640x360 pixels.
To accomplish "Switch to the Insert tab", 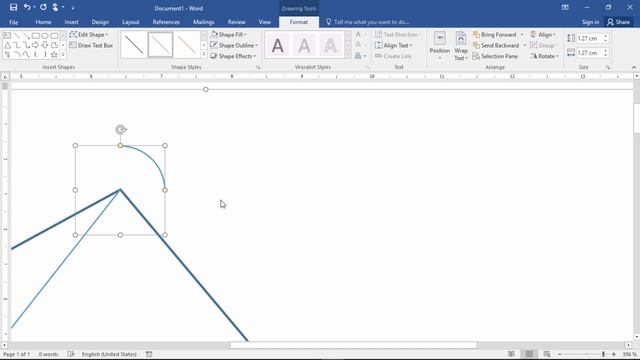I will click(x=71, y=22).
